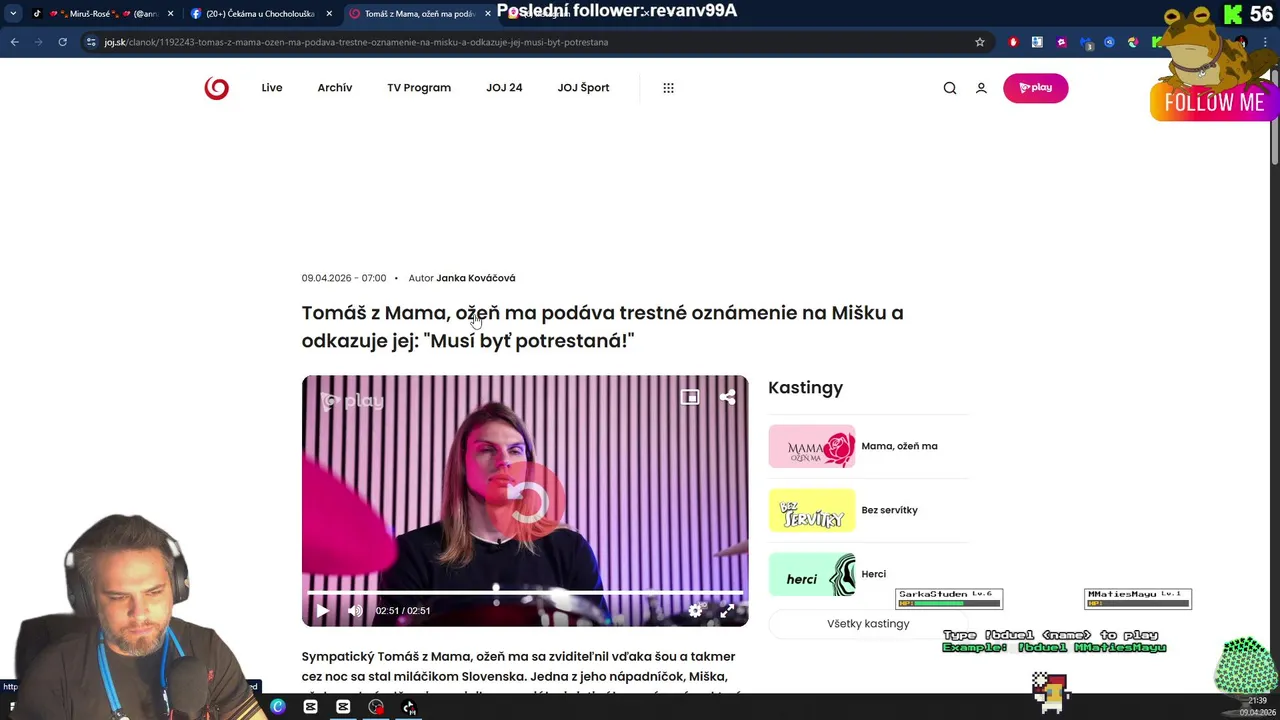Open the JOJ Šport menu item
1280x720 pixels.
point(583,88)
